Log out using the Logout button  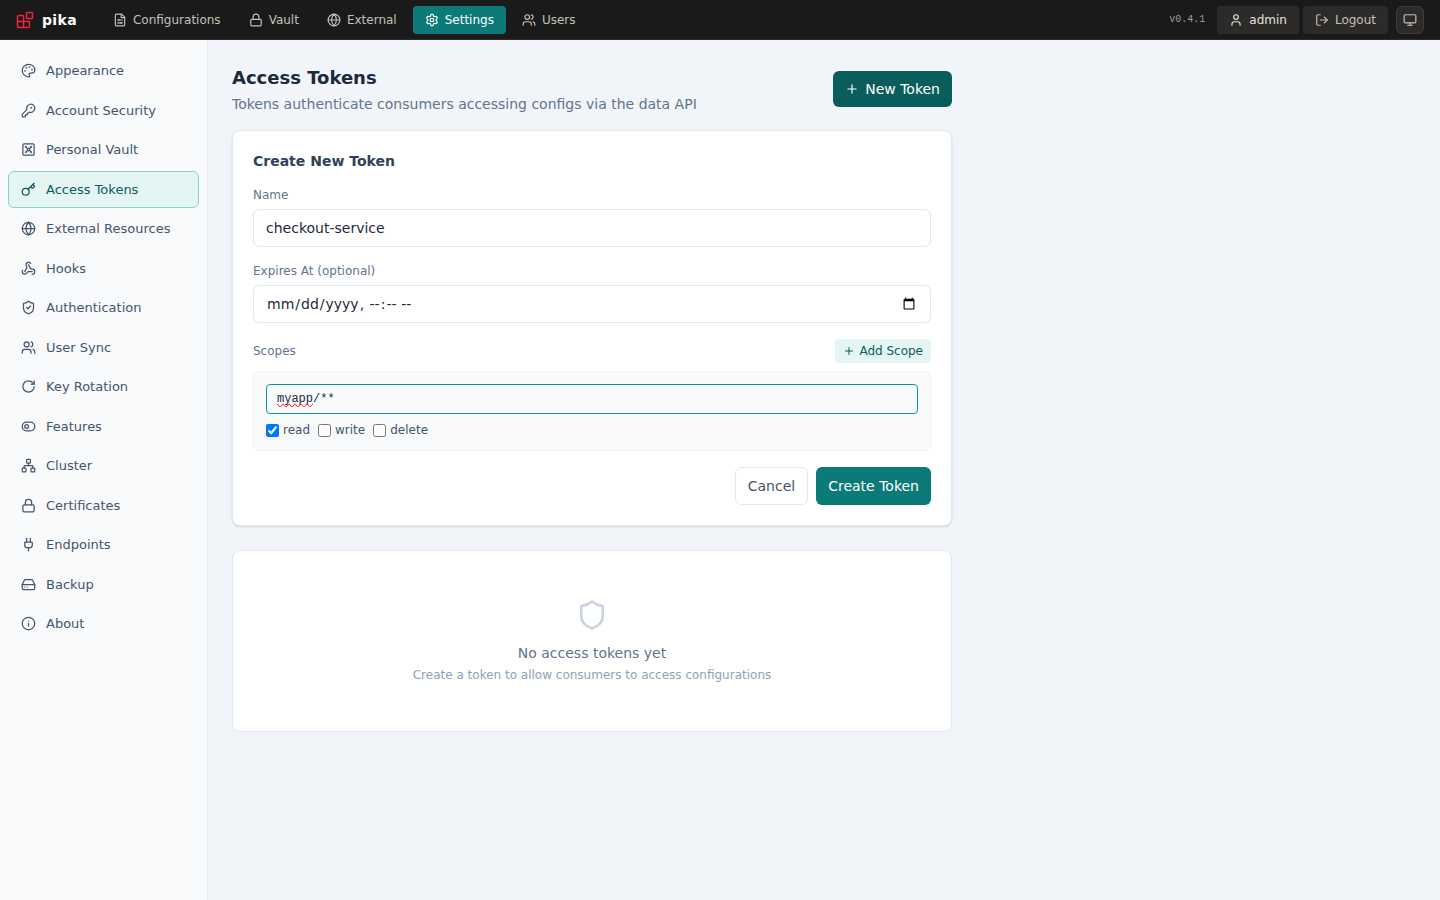coord(1345,20)
